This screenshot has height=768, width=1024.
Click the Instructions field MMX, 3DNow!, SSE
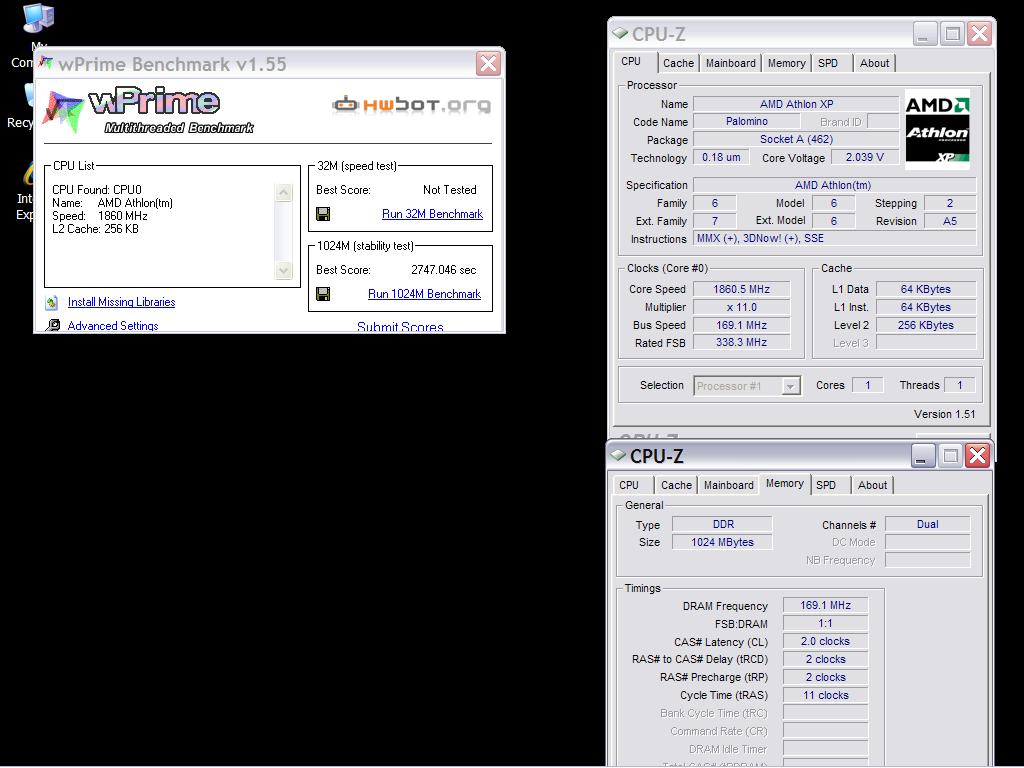(835, 238)
